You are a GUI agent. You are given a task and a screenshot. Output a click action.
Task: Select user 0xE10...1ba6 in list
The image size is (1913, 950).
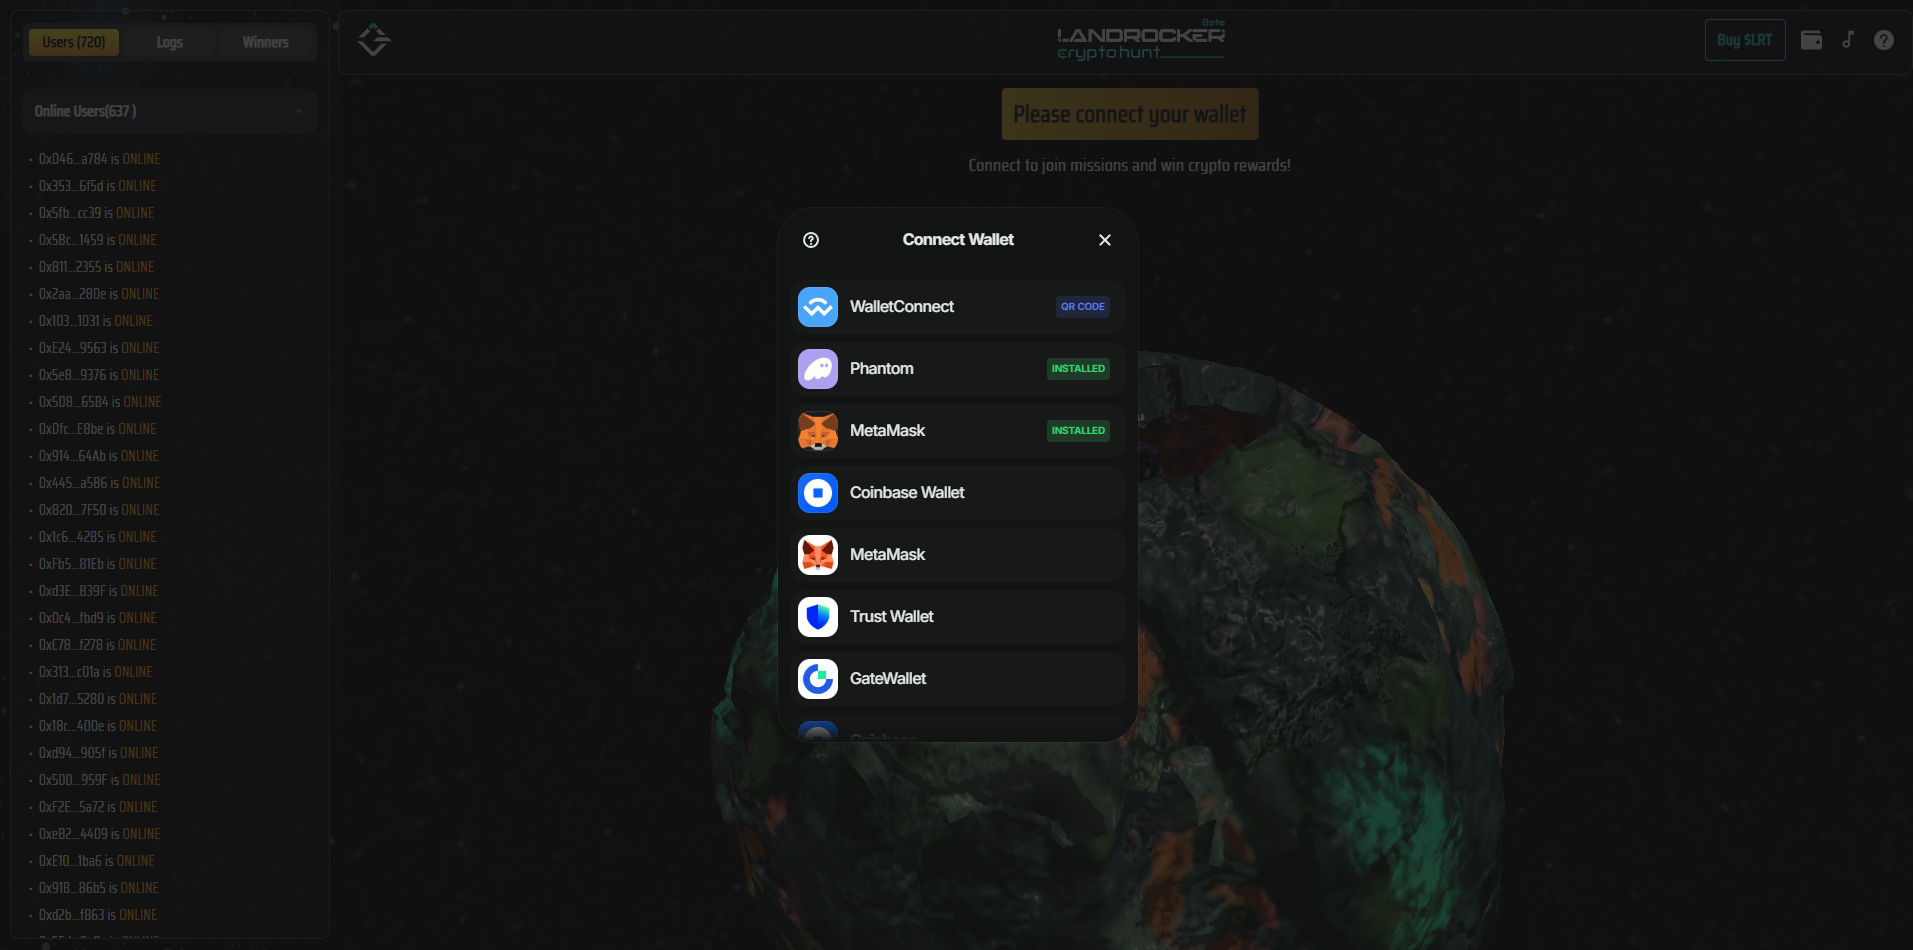pyautogui.click(x=96, y=861)
